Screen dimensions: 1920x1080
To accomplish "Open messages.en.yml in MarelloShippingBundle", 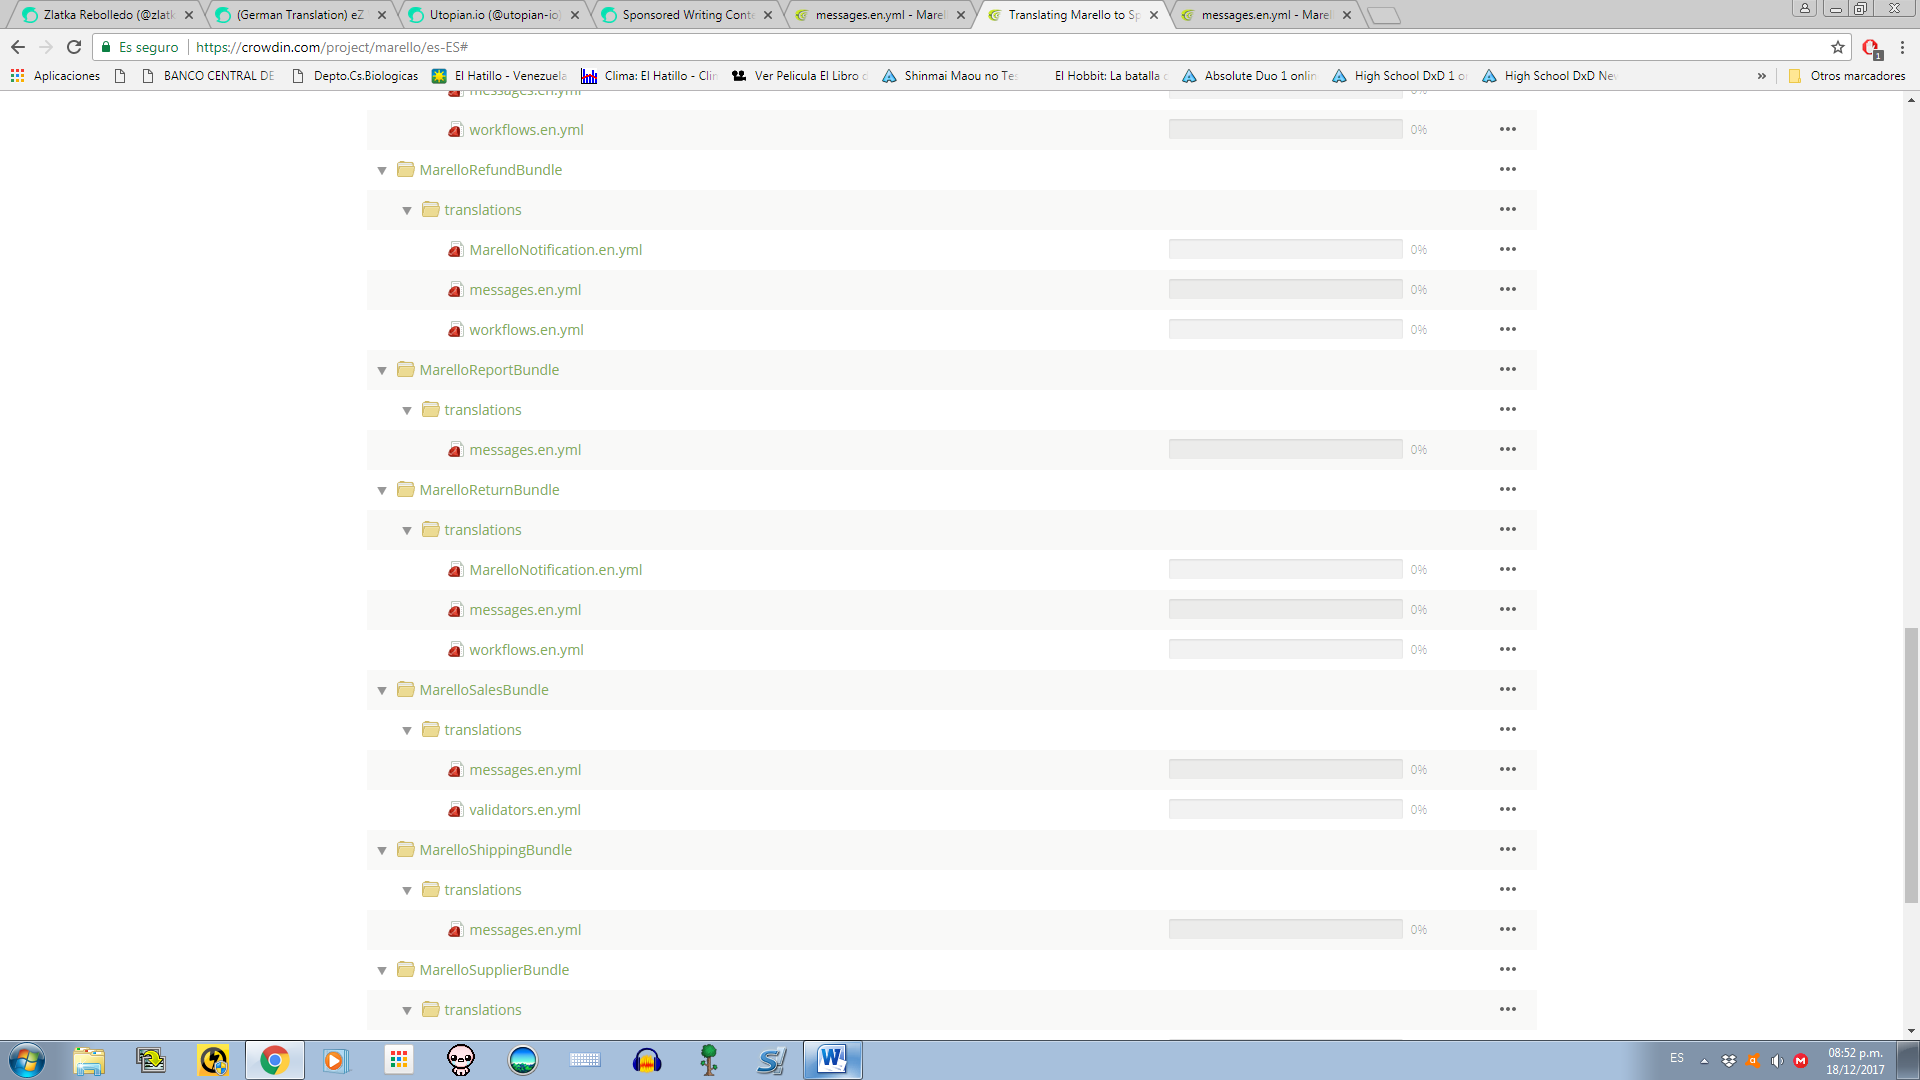I will pos(525,930).
